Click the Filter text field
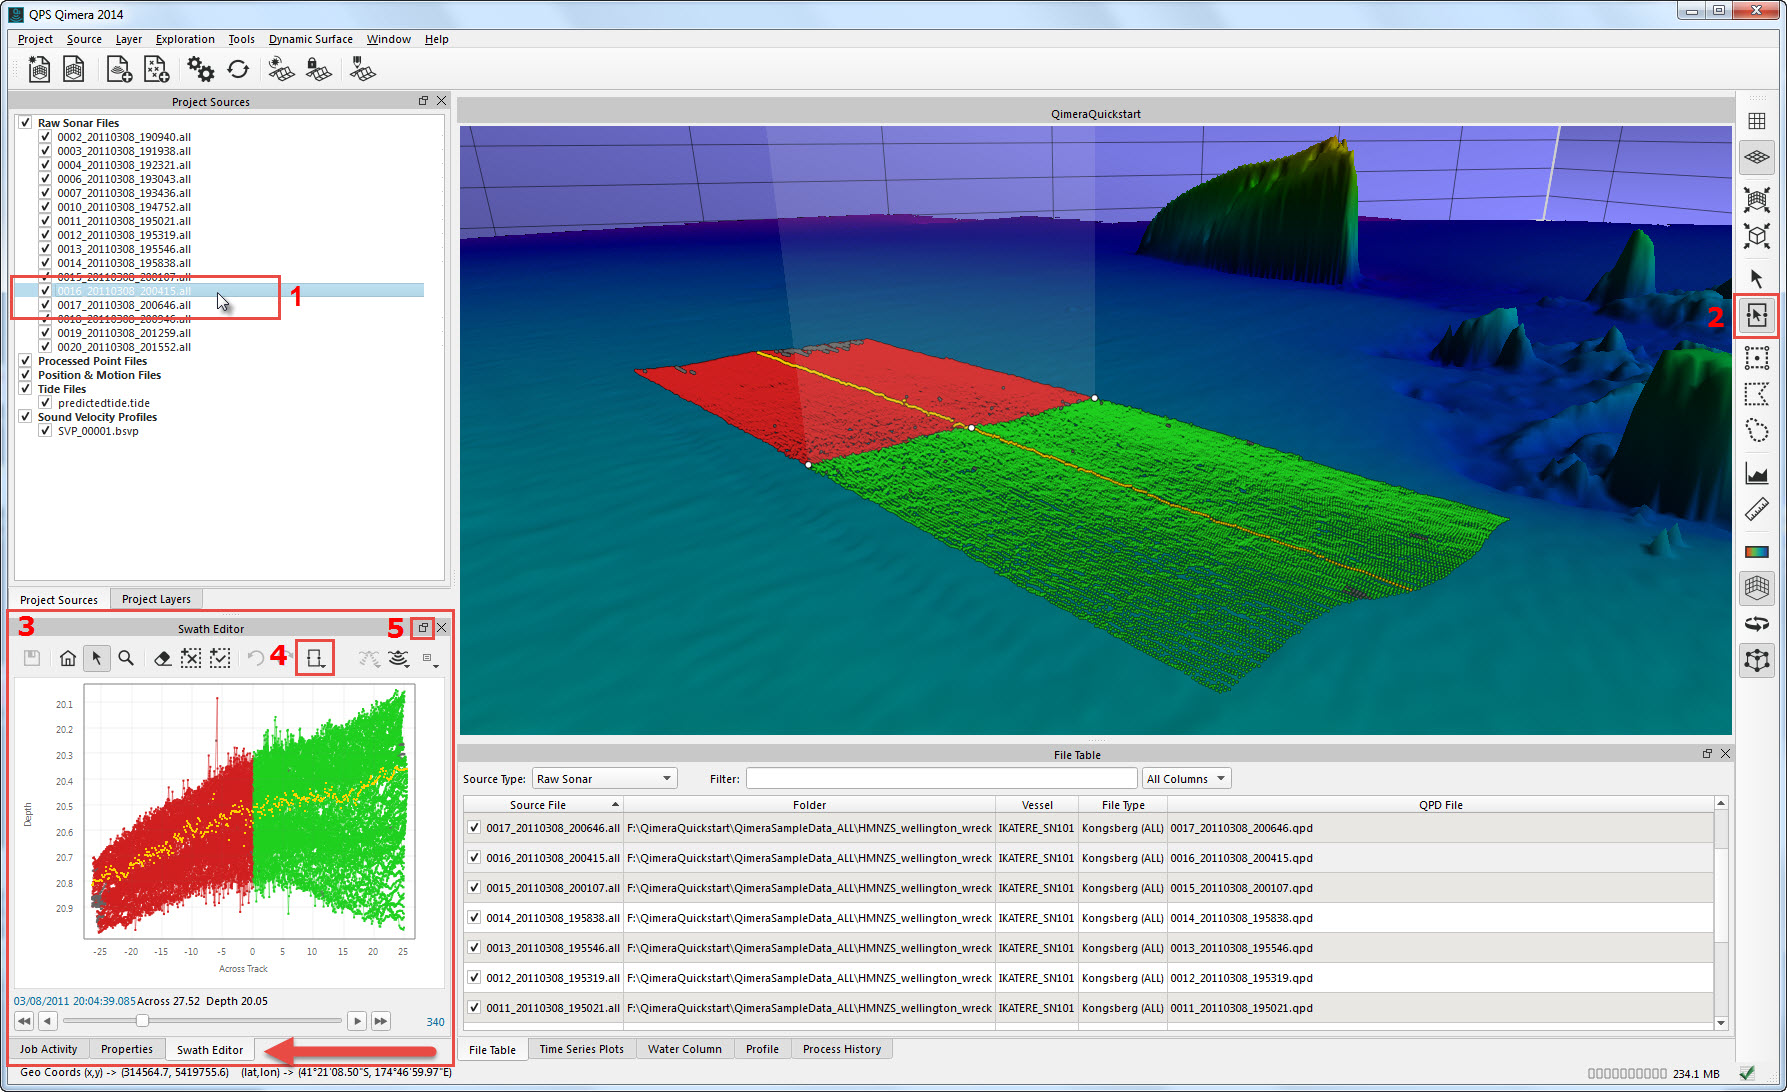The image size is (1787, 1092). tap(940, 779)
